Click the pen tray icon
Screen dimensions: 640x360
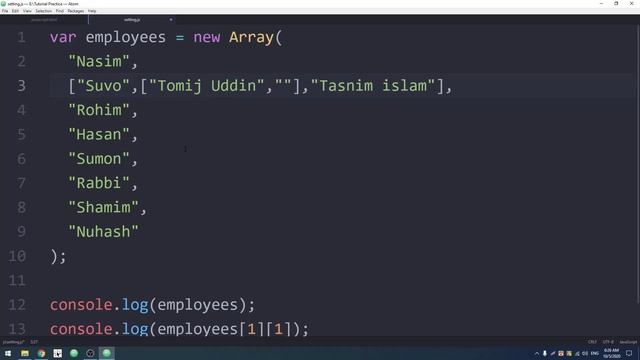point(553,353)
